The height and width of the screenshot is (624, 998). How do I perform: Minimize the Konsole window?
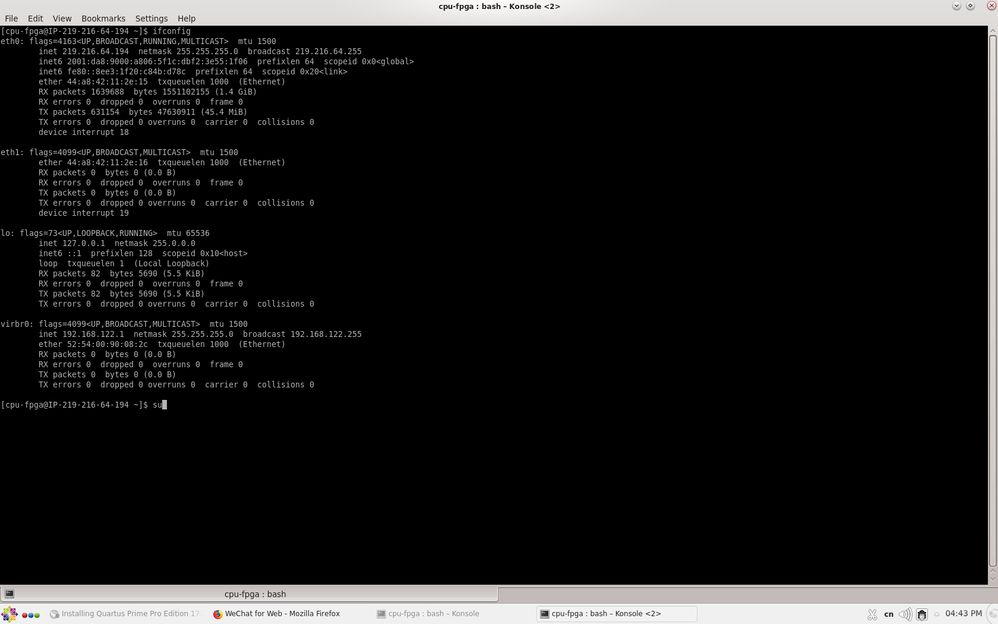pyautogui.click(x=956, y=6)
